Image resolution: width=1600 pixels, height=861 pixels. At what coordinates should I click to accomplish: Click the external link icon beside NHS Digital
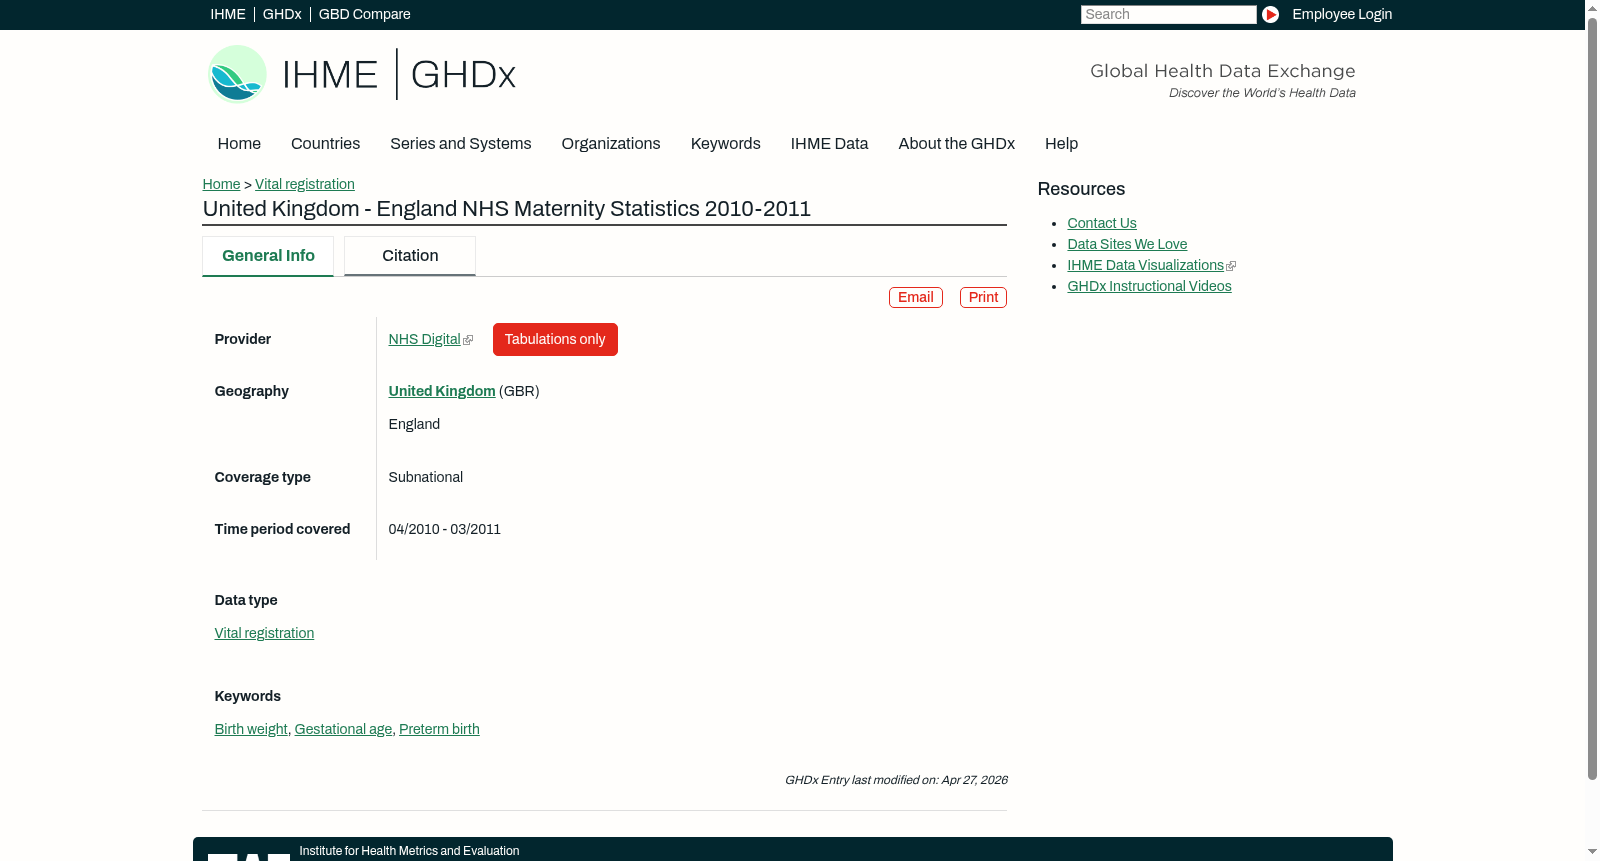[x=468, y=340]
